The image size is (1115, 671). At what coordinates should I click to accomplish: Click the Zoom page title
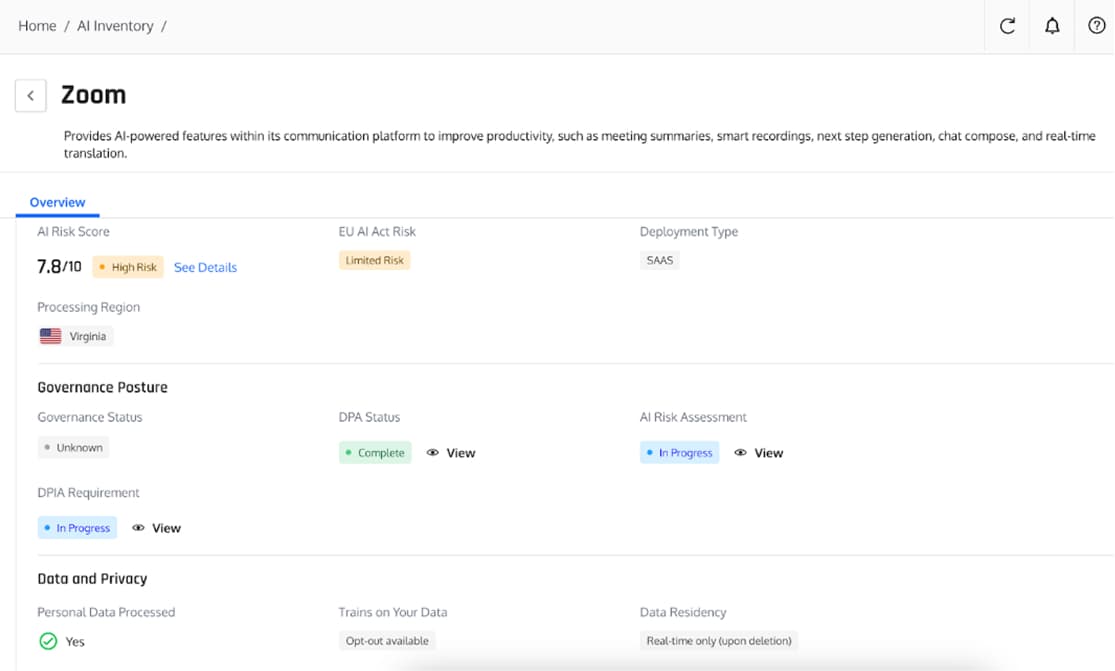pos(94,95)
